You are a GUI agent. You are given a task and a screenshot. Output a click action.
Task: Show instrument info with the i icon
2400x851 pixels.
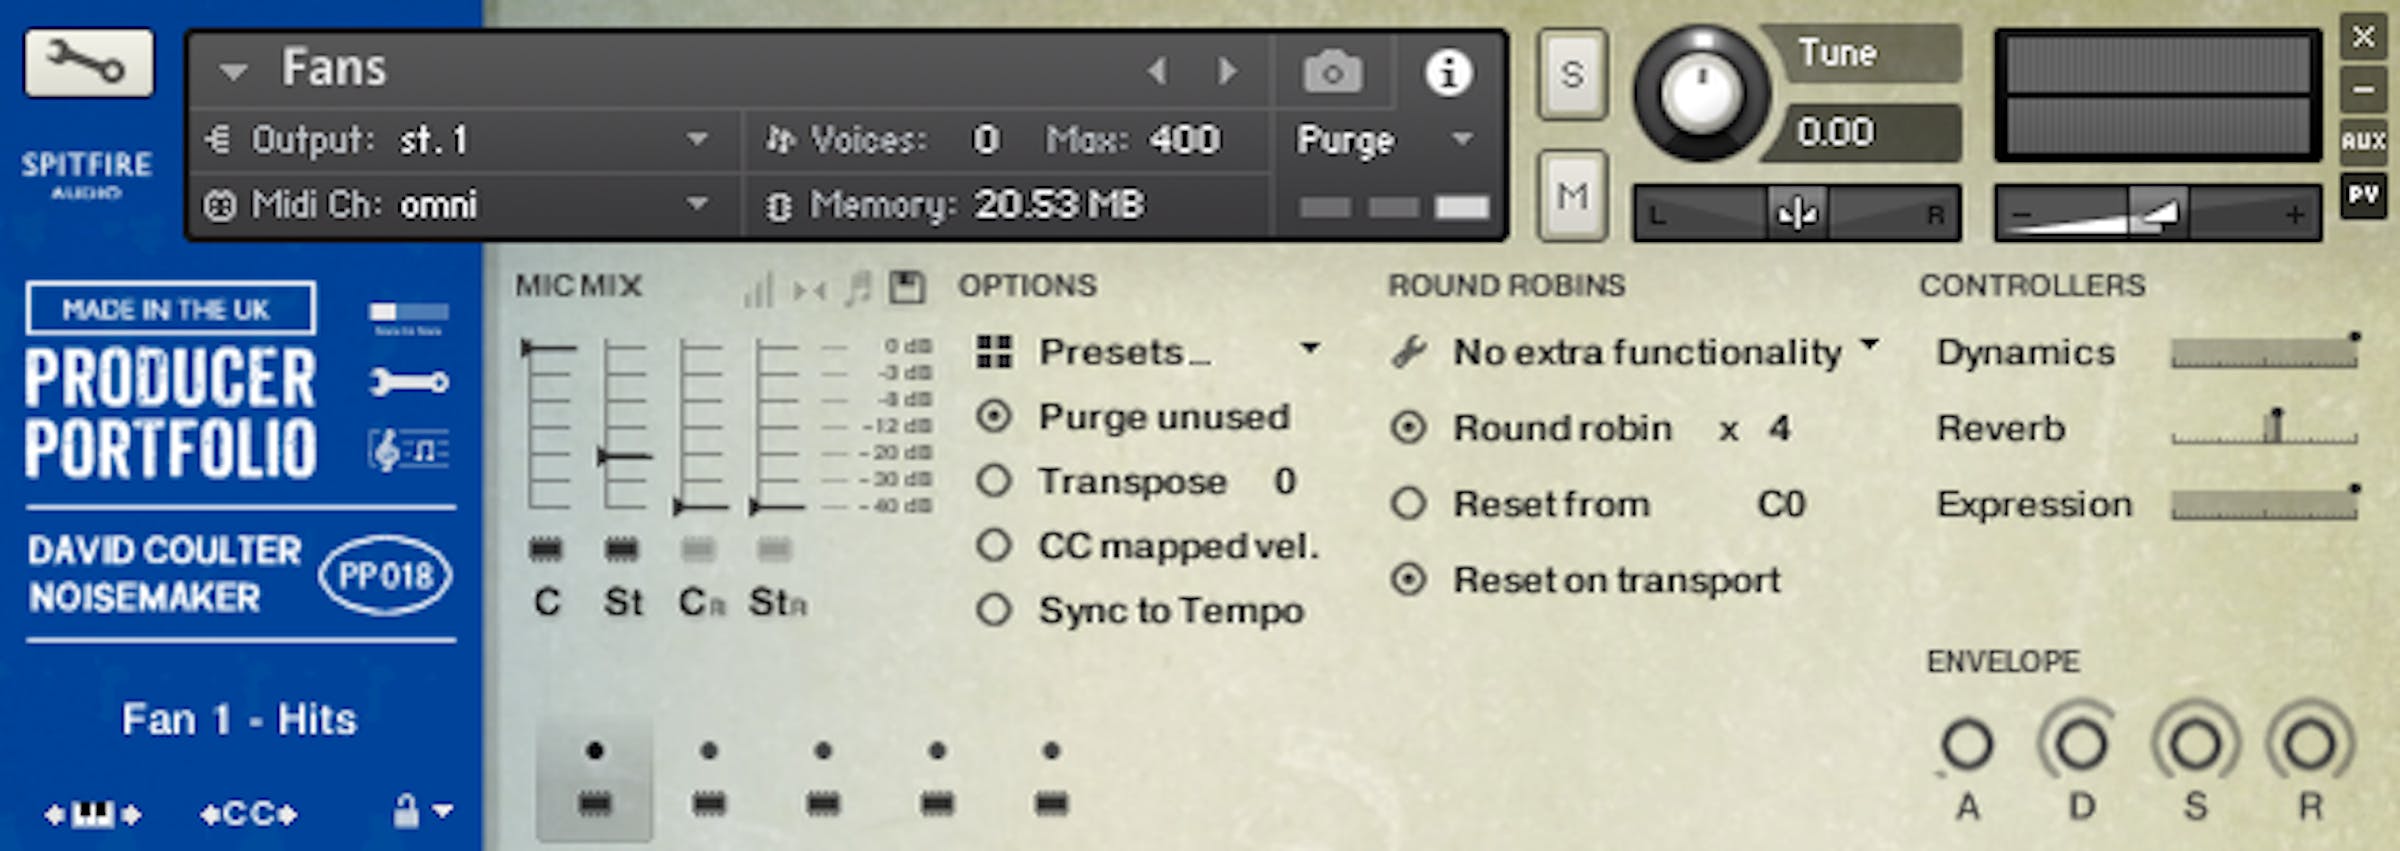coord(1448,72)
